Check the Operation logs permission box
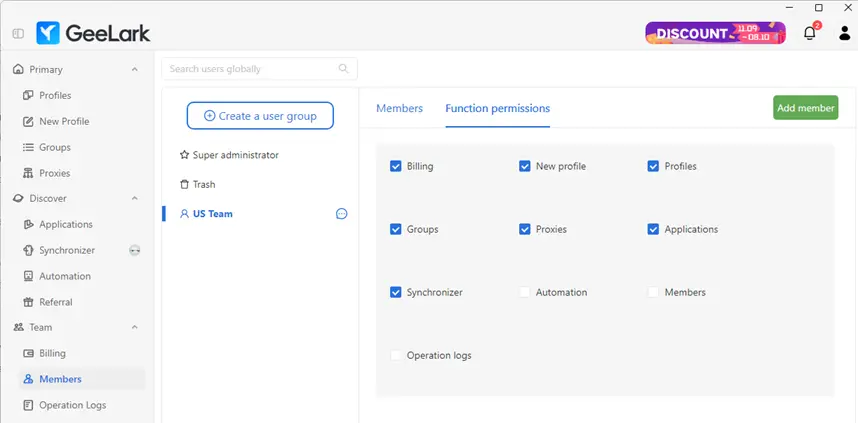 396,355
